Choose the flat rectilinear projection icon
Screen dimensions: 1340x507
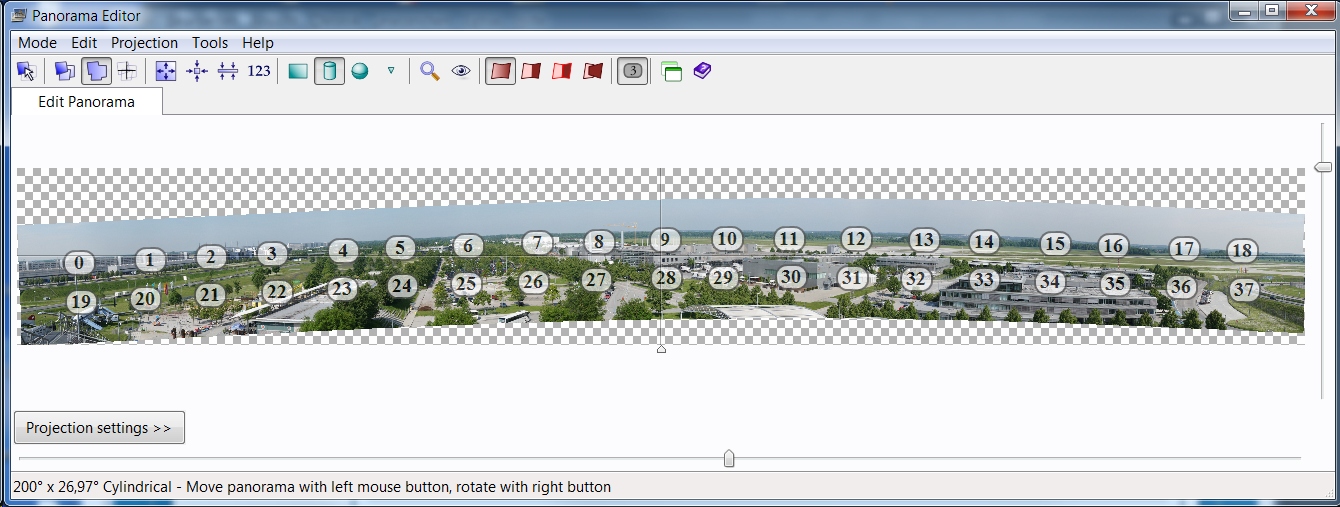298,71
